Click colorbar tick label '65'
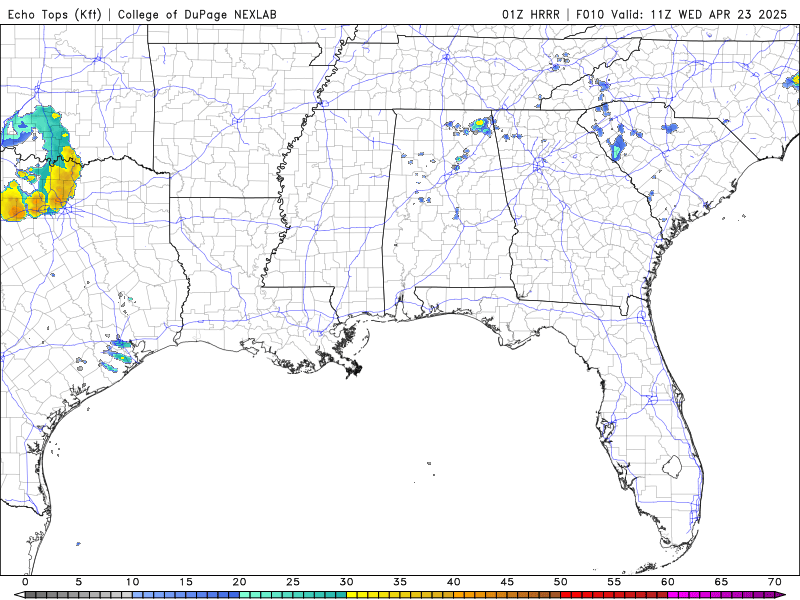 [721, 582]
